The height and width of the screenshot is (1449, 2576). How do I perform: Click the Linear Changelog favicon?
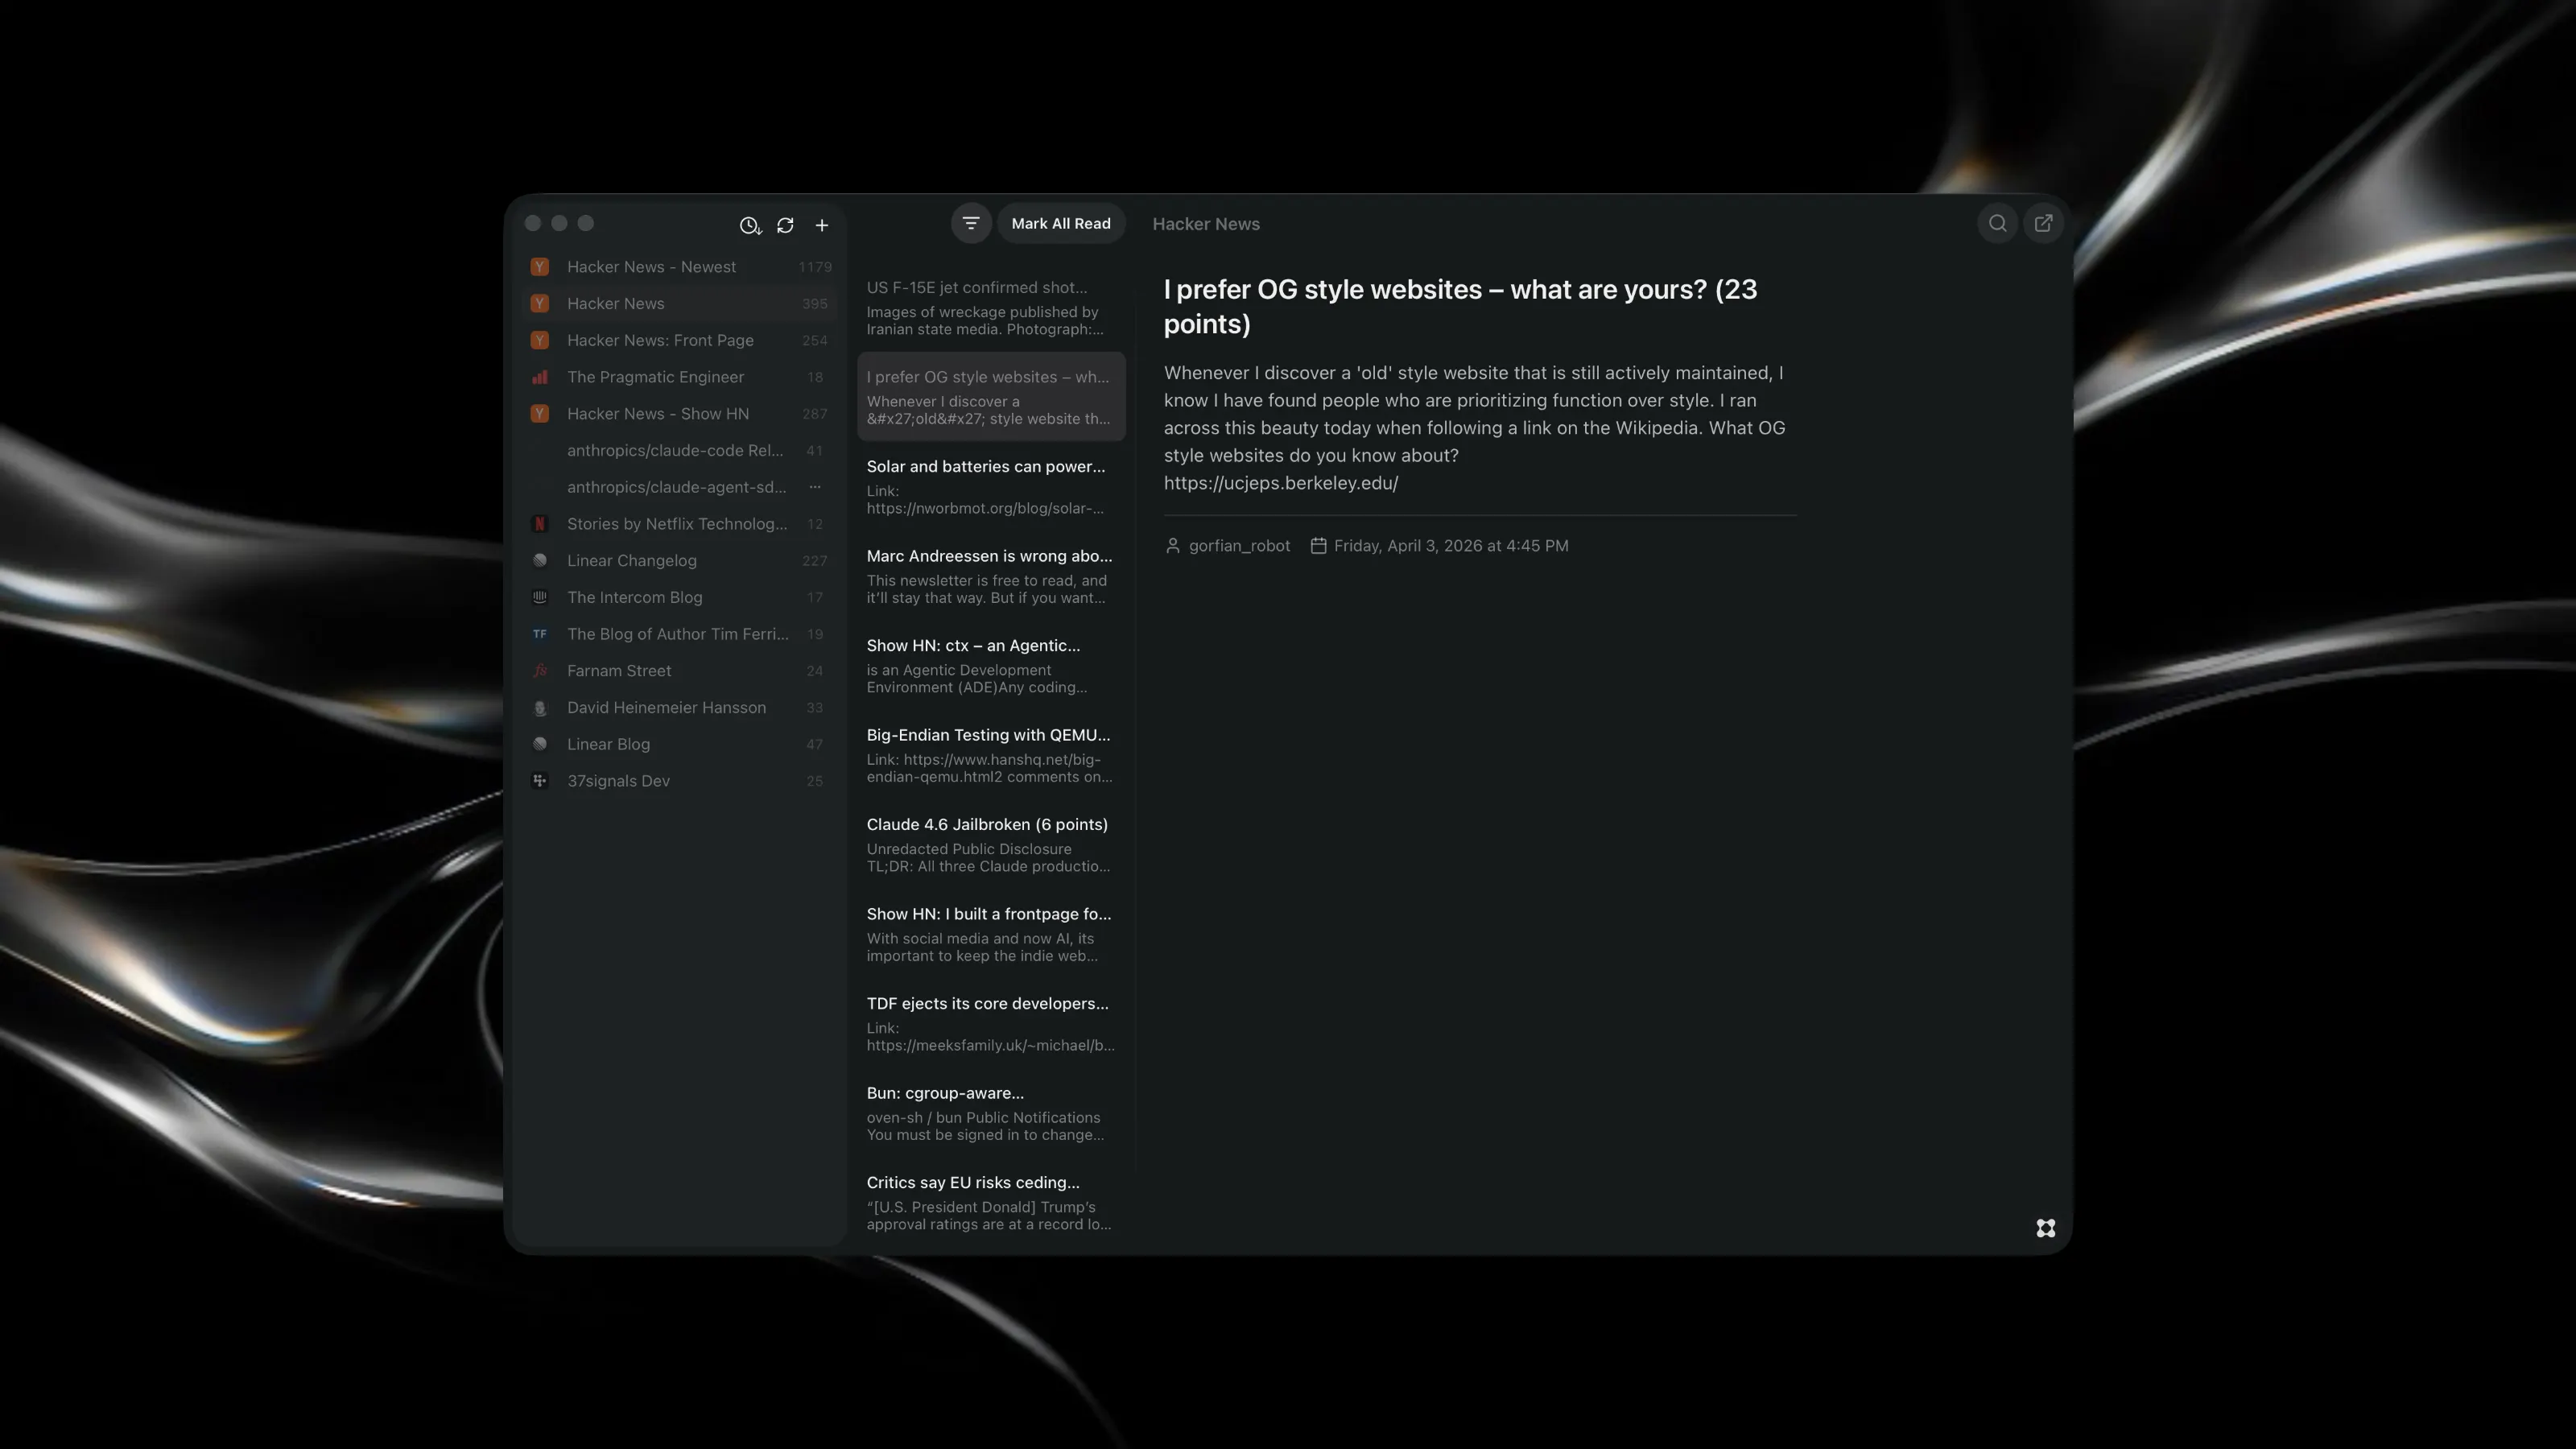pyautogui.click(x=540, y=560)
